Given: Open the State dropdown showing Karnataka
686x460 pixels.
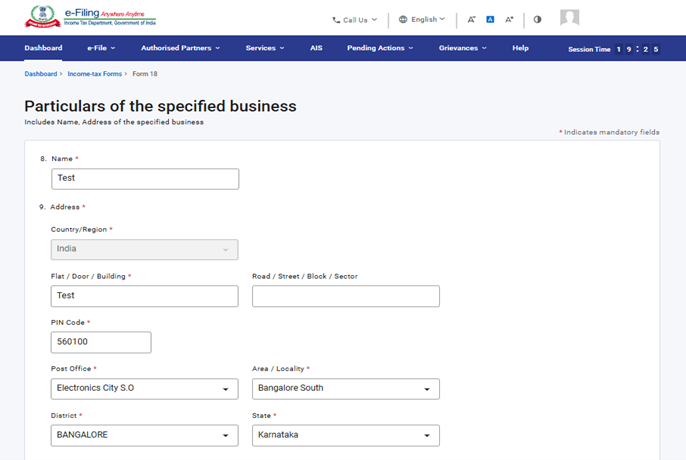Looking at the screenshot, I should [x=345, y=435].
